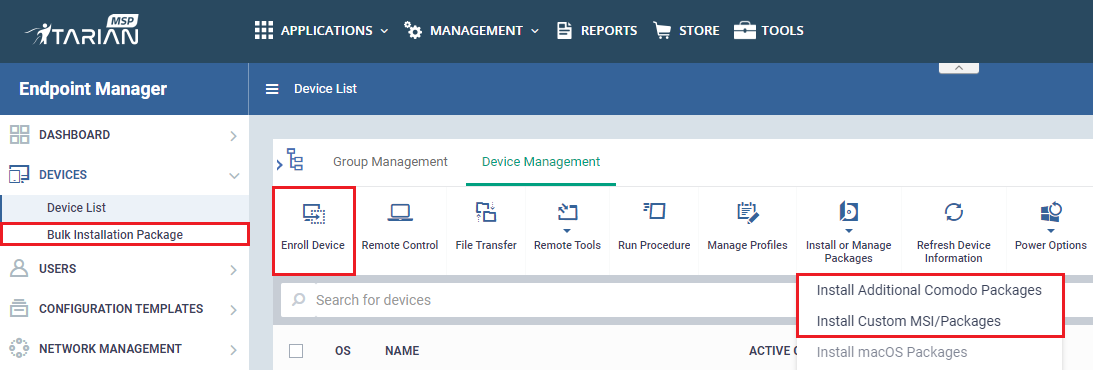This screenshot has width=1093, height=370.
Task: Toggle the hamburger menu beside Device List
Action: pos(273,89)
